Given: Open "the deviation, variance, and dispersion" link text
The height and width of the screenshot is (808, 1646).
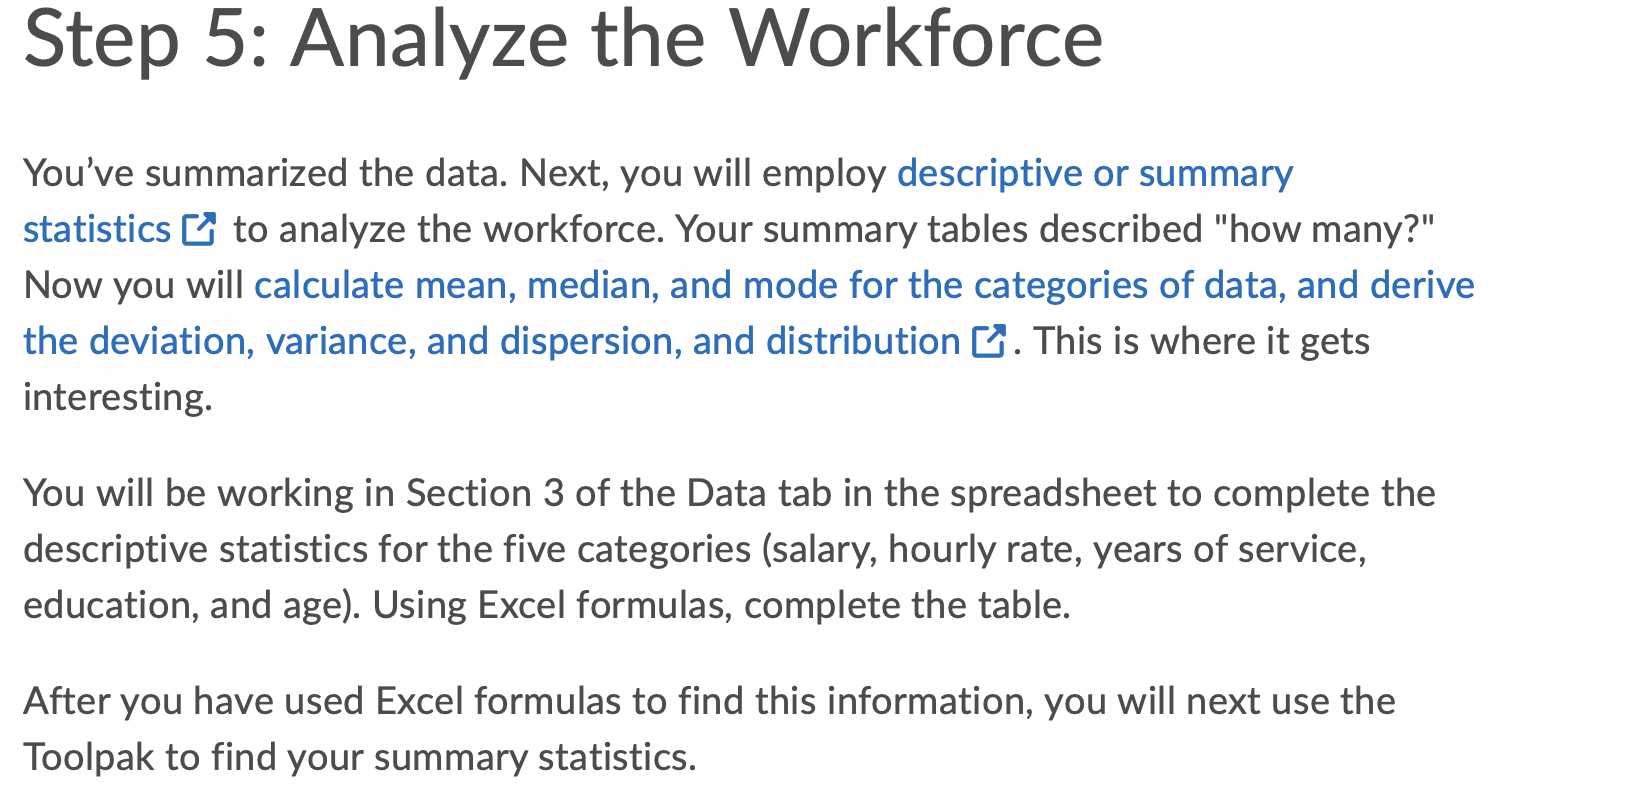Looking at the screenshot, I should point(352,342).
